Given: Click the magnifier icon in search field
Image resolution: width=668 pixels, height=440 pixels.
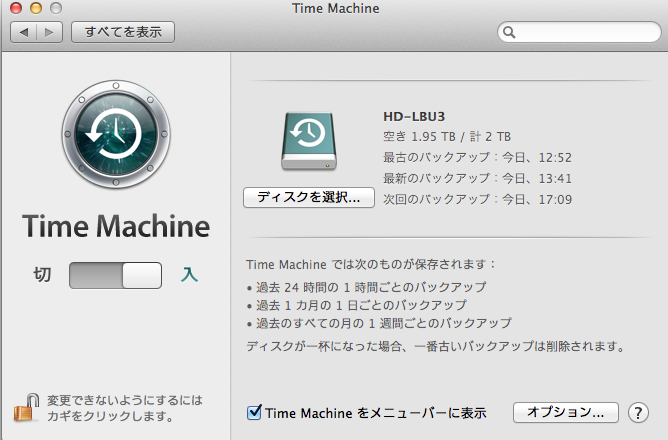Looking at the screenshot, I should tap(509, 32).
